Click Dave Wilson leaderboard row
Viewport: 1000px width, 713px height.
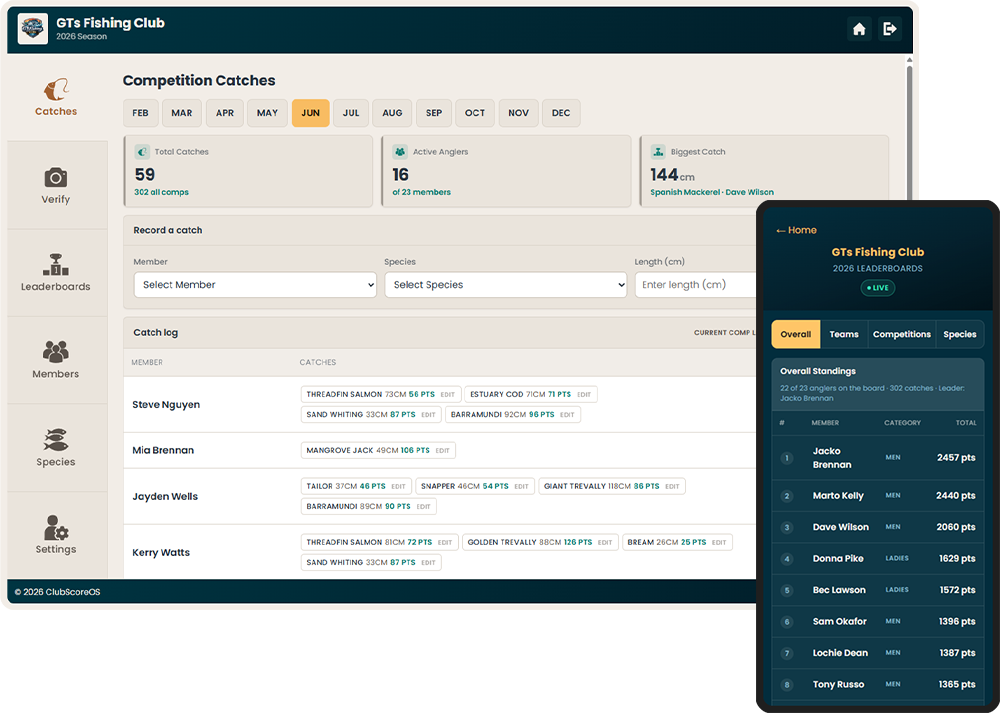pos(878,527)
